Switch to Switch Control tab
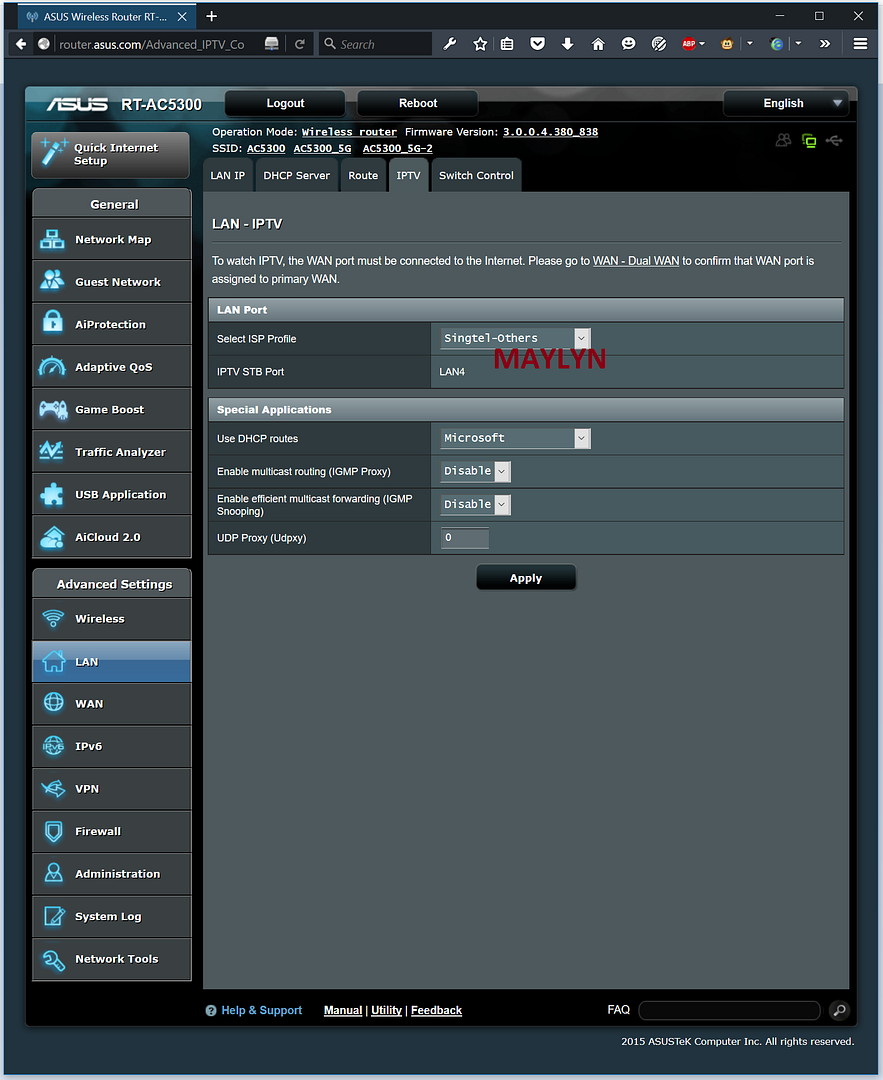Viewport: 883px width, 1080px height. click(476, 176)
